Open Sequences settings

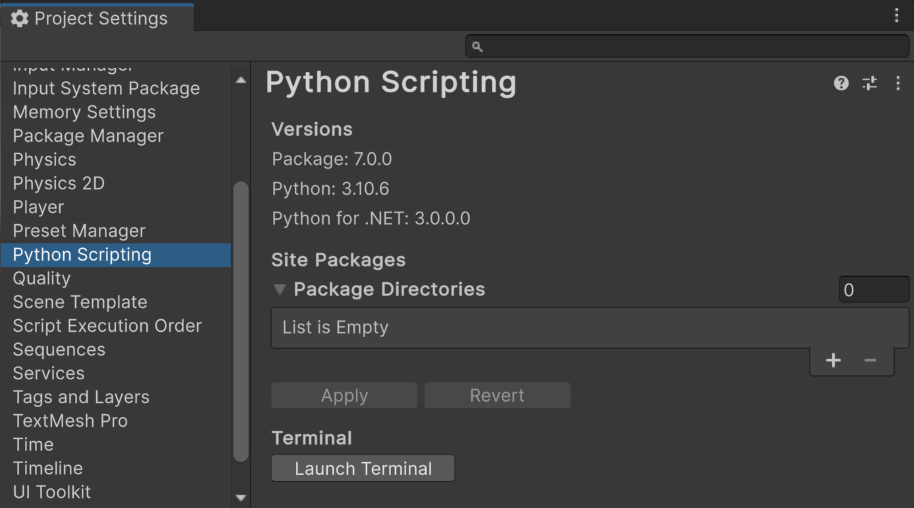tap(115, 349)
